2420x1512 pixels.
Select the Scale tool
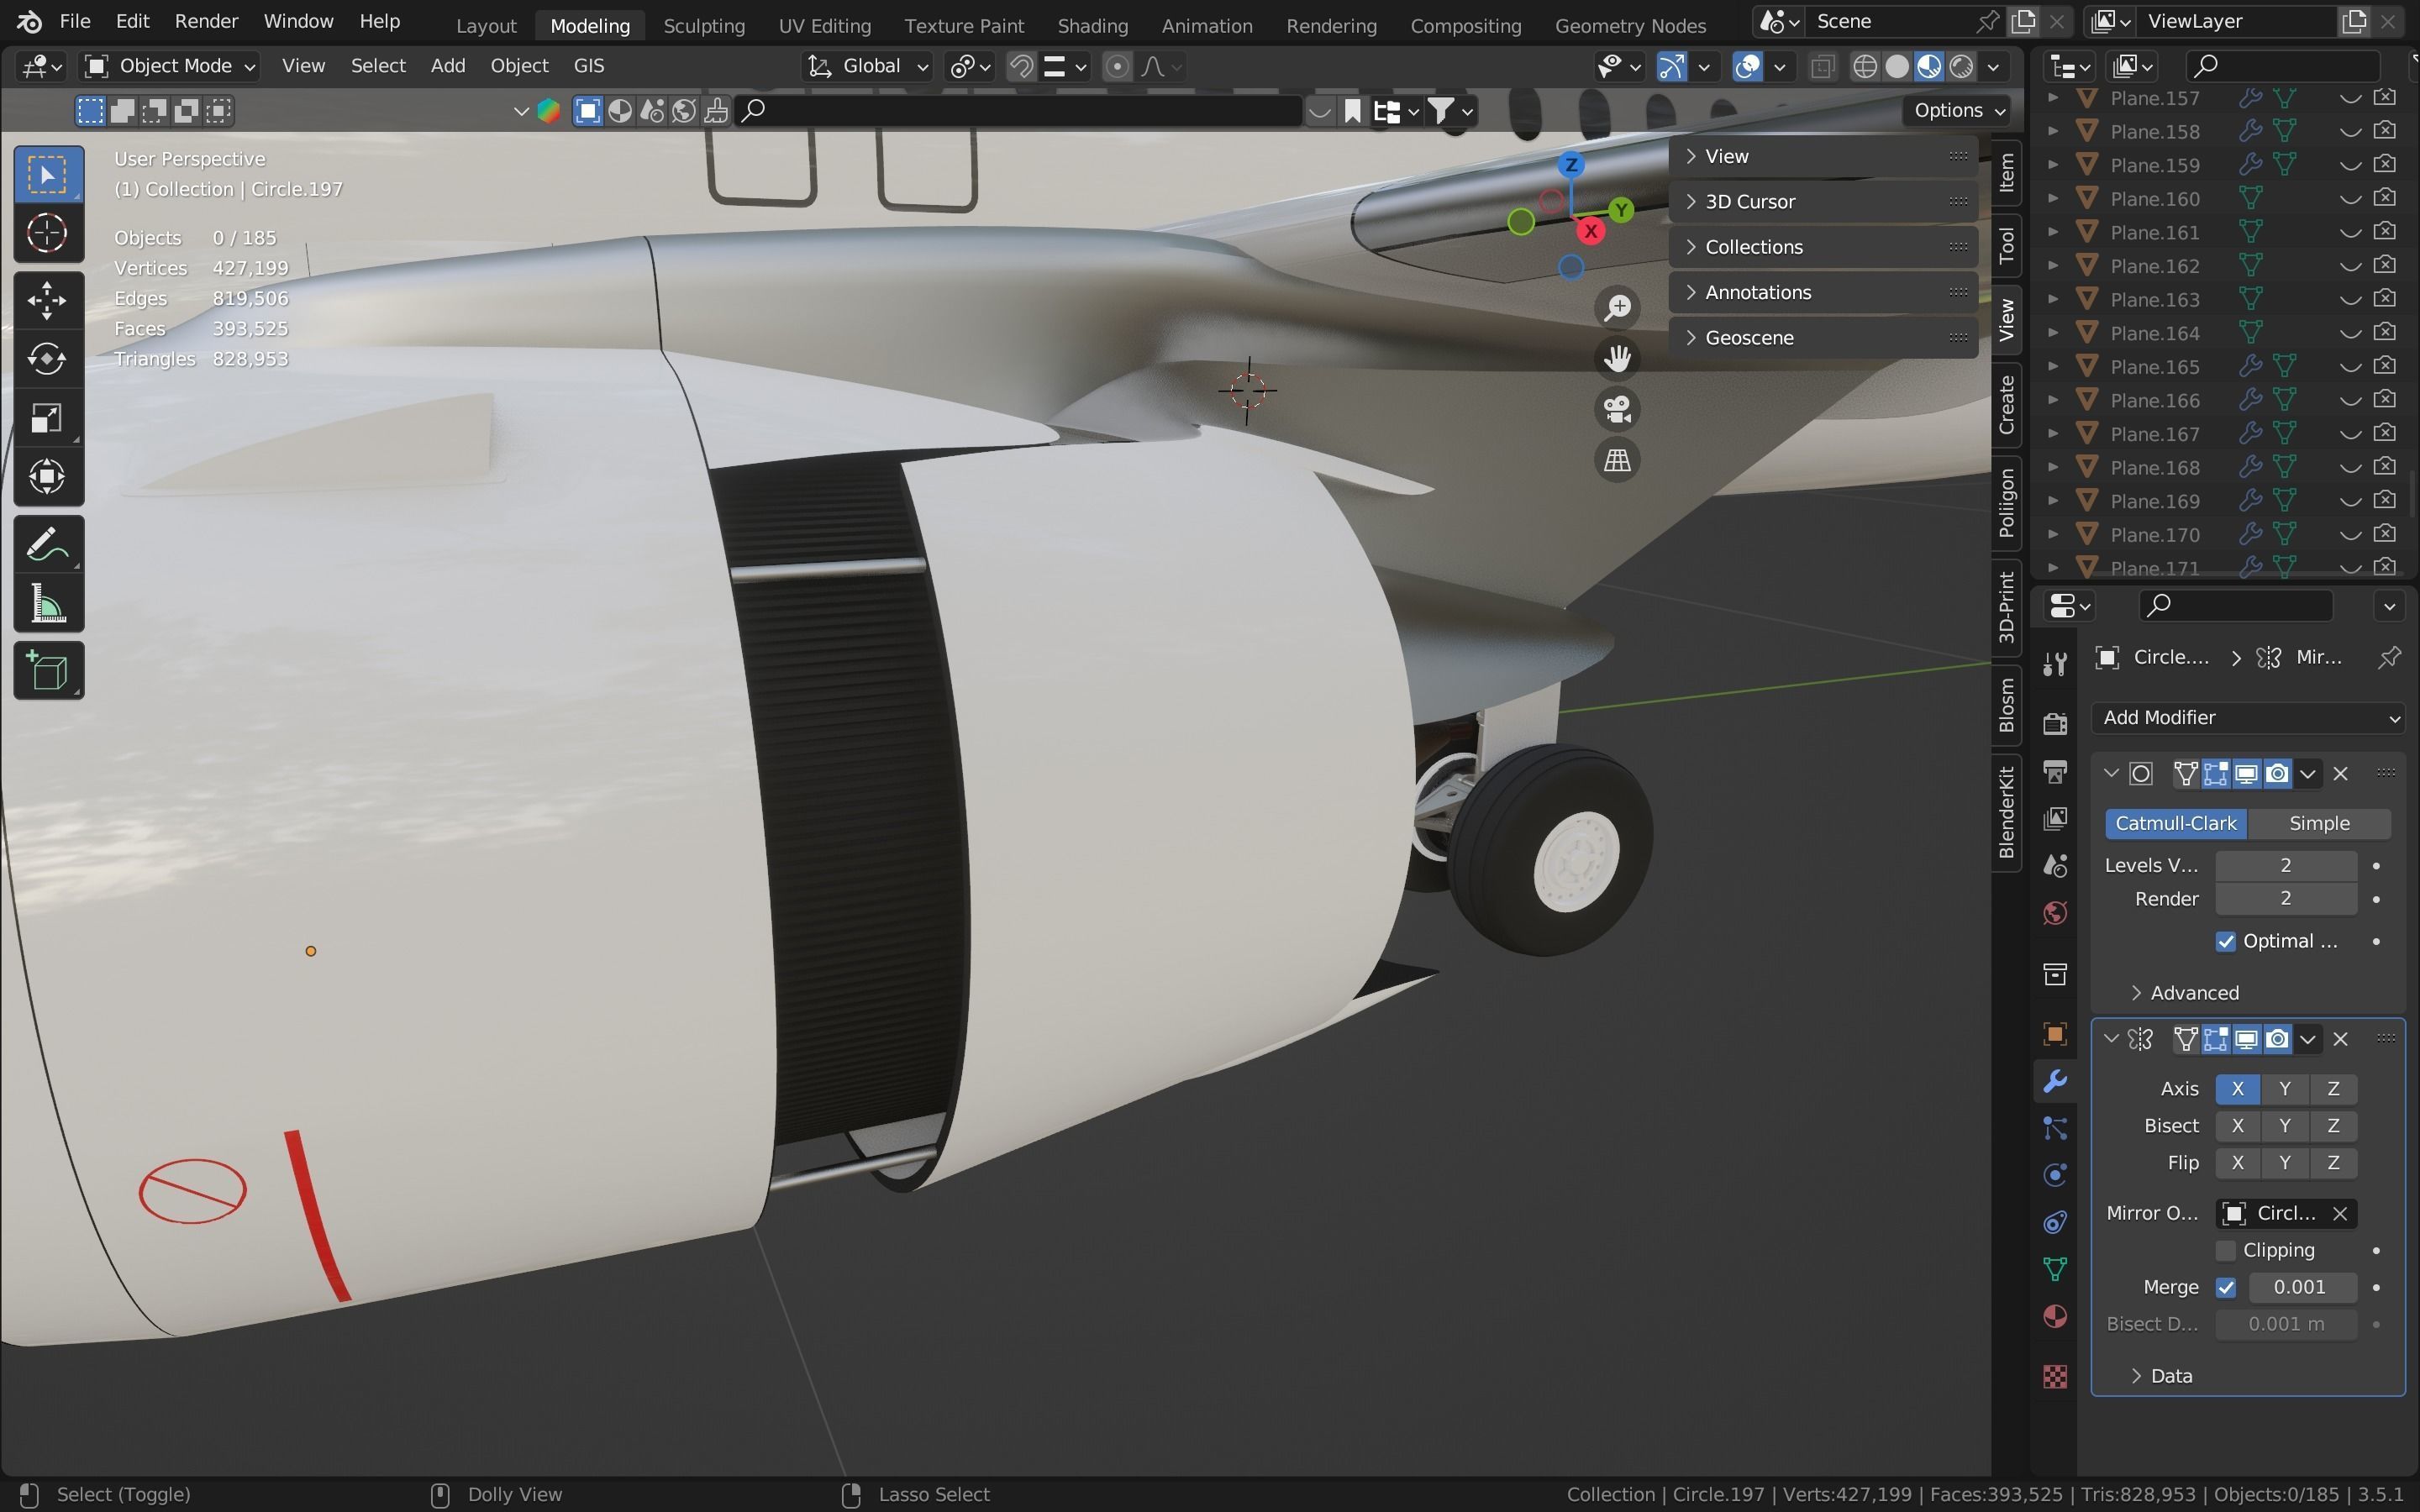click(48, 418)
